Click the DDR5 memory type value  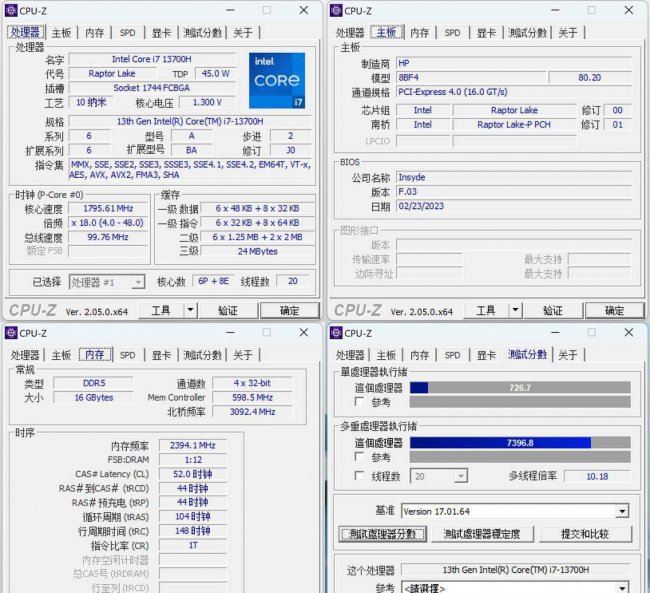pyautogui.click(x=94, y=383)
